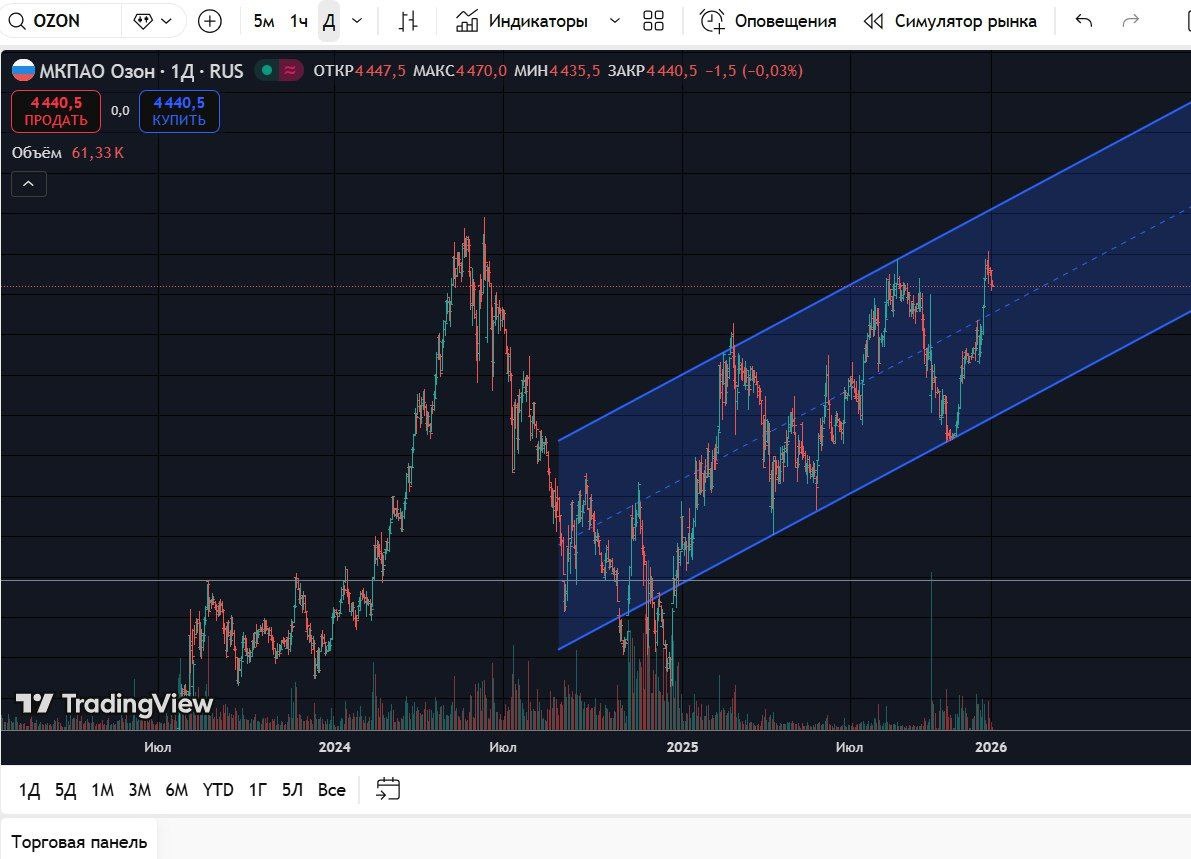Click the ОТКР 4447,5 open value
This screenshot has width=1191, height=859.
[359, 71]
